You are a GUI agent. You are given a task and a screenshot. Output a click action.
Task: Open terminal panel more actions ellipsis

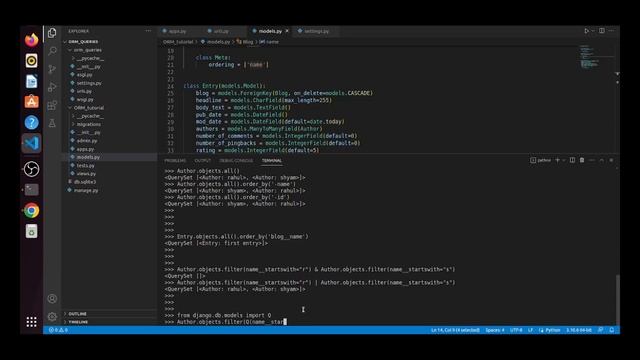pyautogui.click(x=592, y=160)
